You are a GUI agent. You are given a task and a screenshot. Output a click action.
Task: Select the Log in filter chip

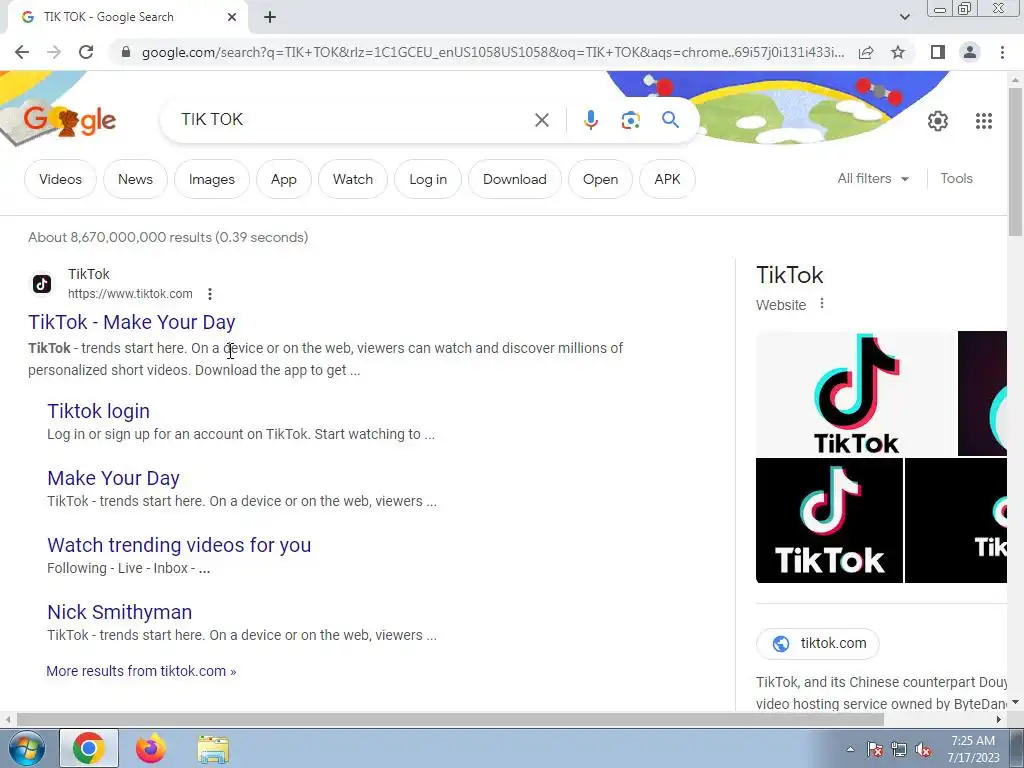point(428,179)
